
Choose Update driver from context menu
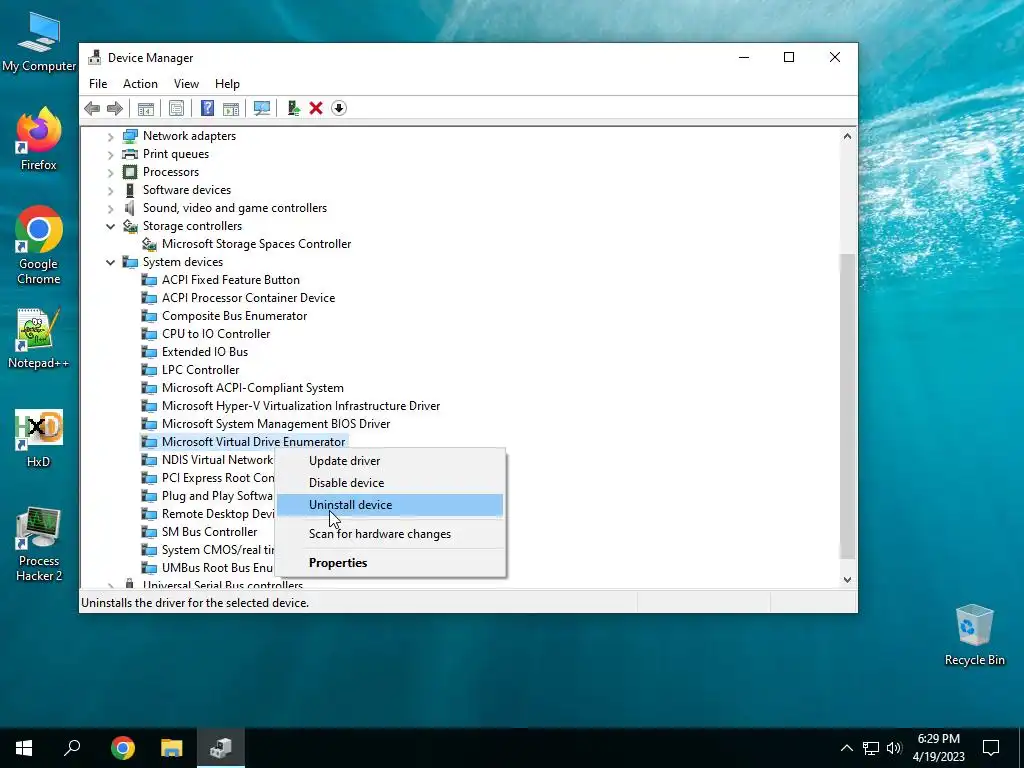pyautogui.click(x=390, y=461)
